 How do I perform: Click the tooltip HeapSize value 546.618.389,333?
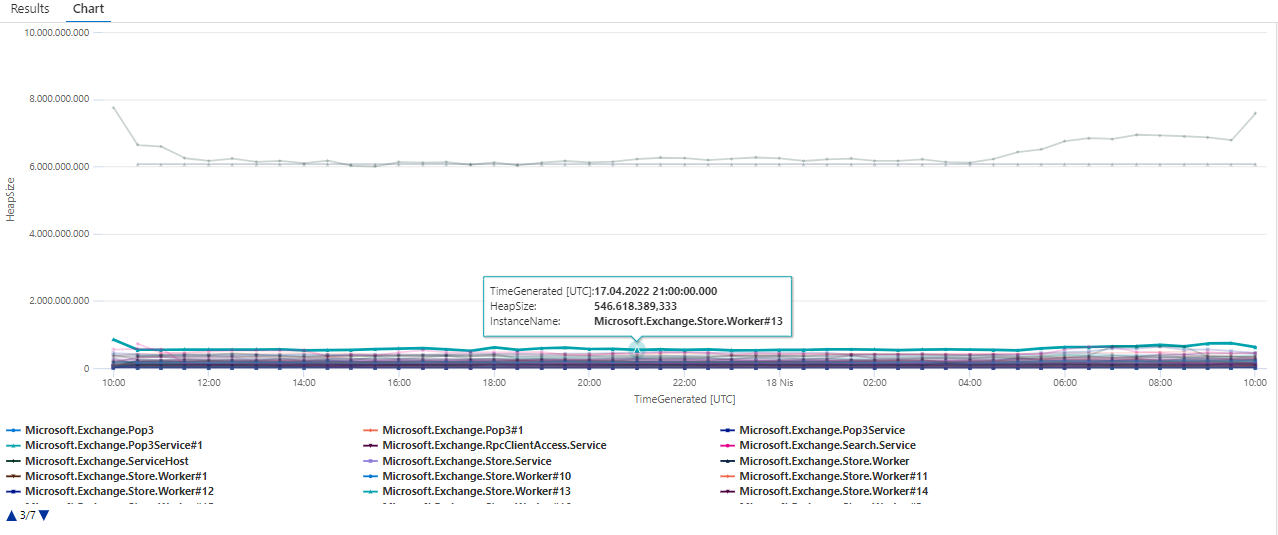coord(636,306)
